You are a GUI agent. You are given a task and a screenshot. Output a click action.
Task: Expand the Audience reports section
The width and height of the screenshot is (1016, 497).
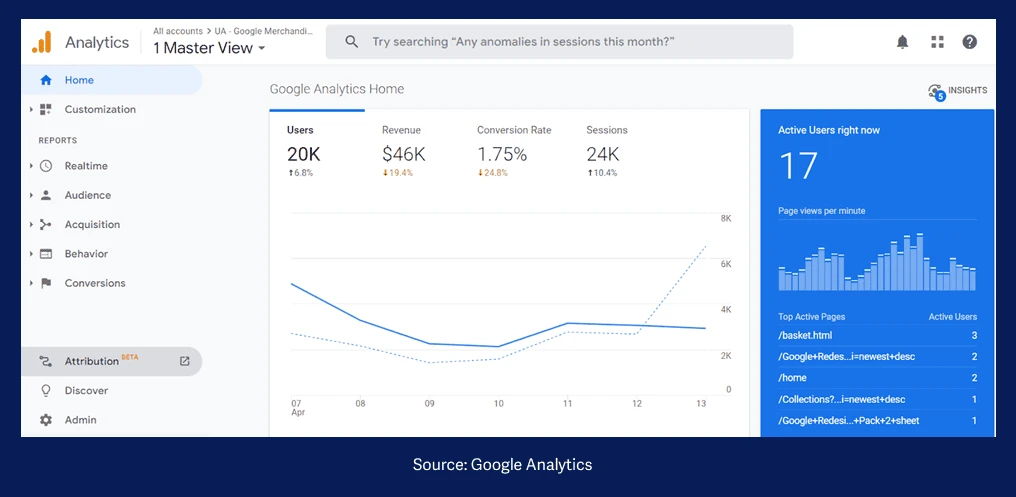(x=87, y=195)
